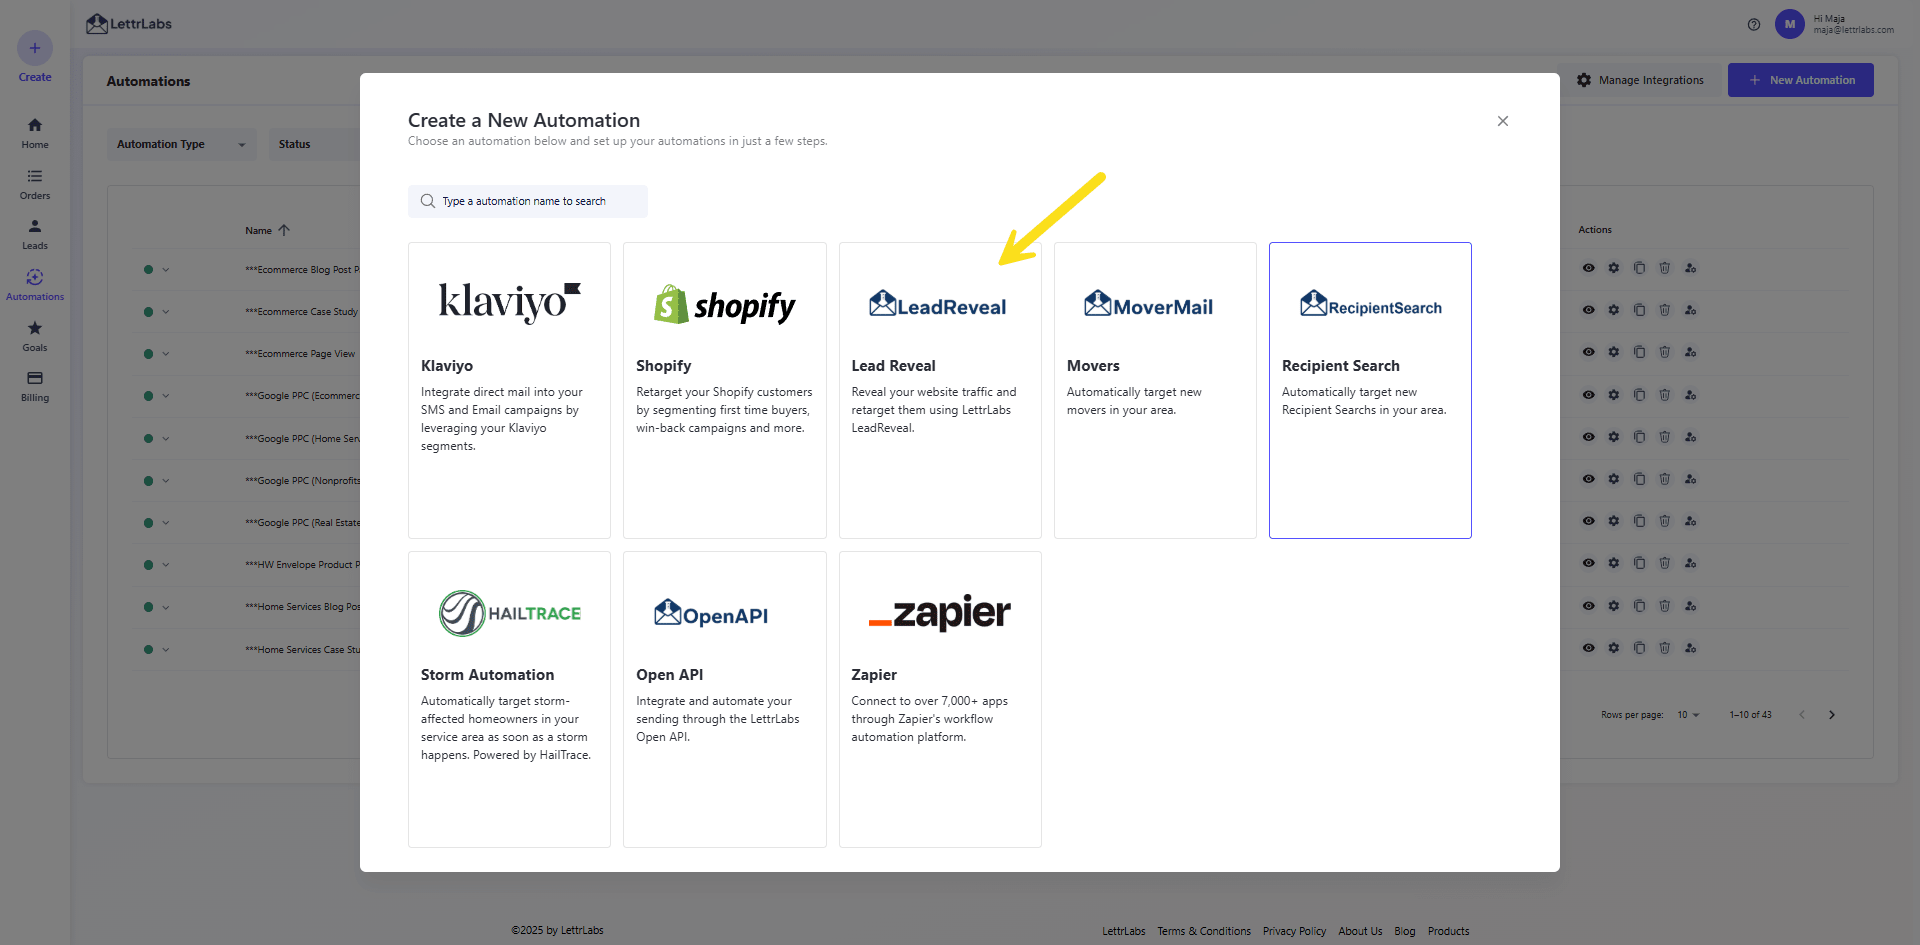1920x945 pixels.
Task: Expand the Google PPC (Nonprofits row chevron
Action: (166, 480)
